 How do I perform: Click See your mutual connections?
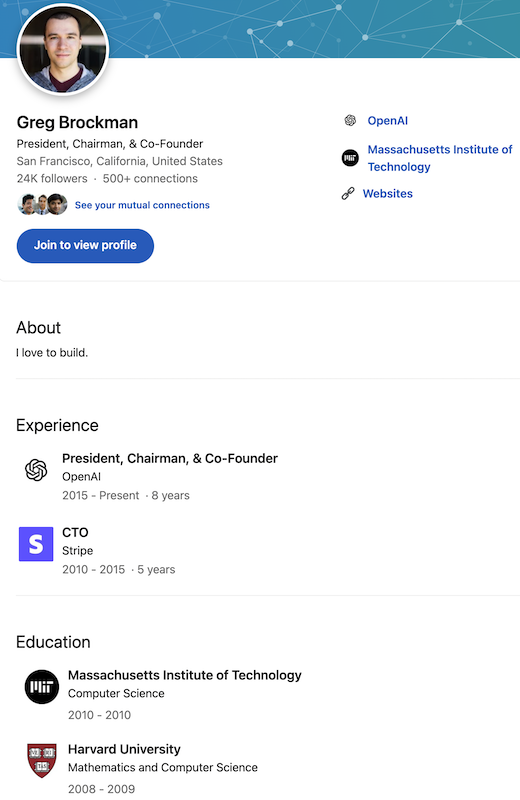(142, 205)
